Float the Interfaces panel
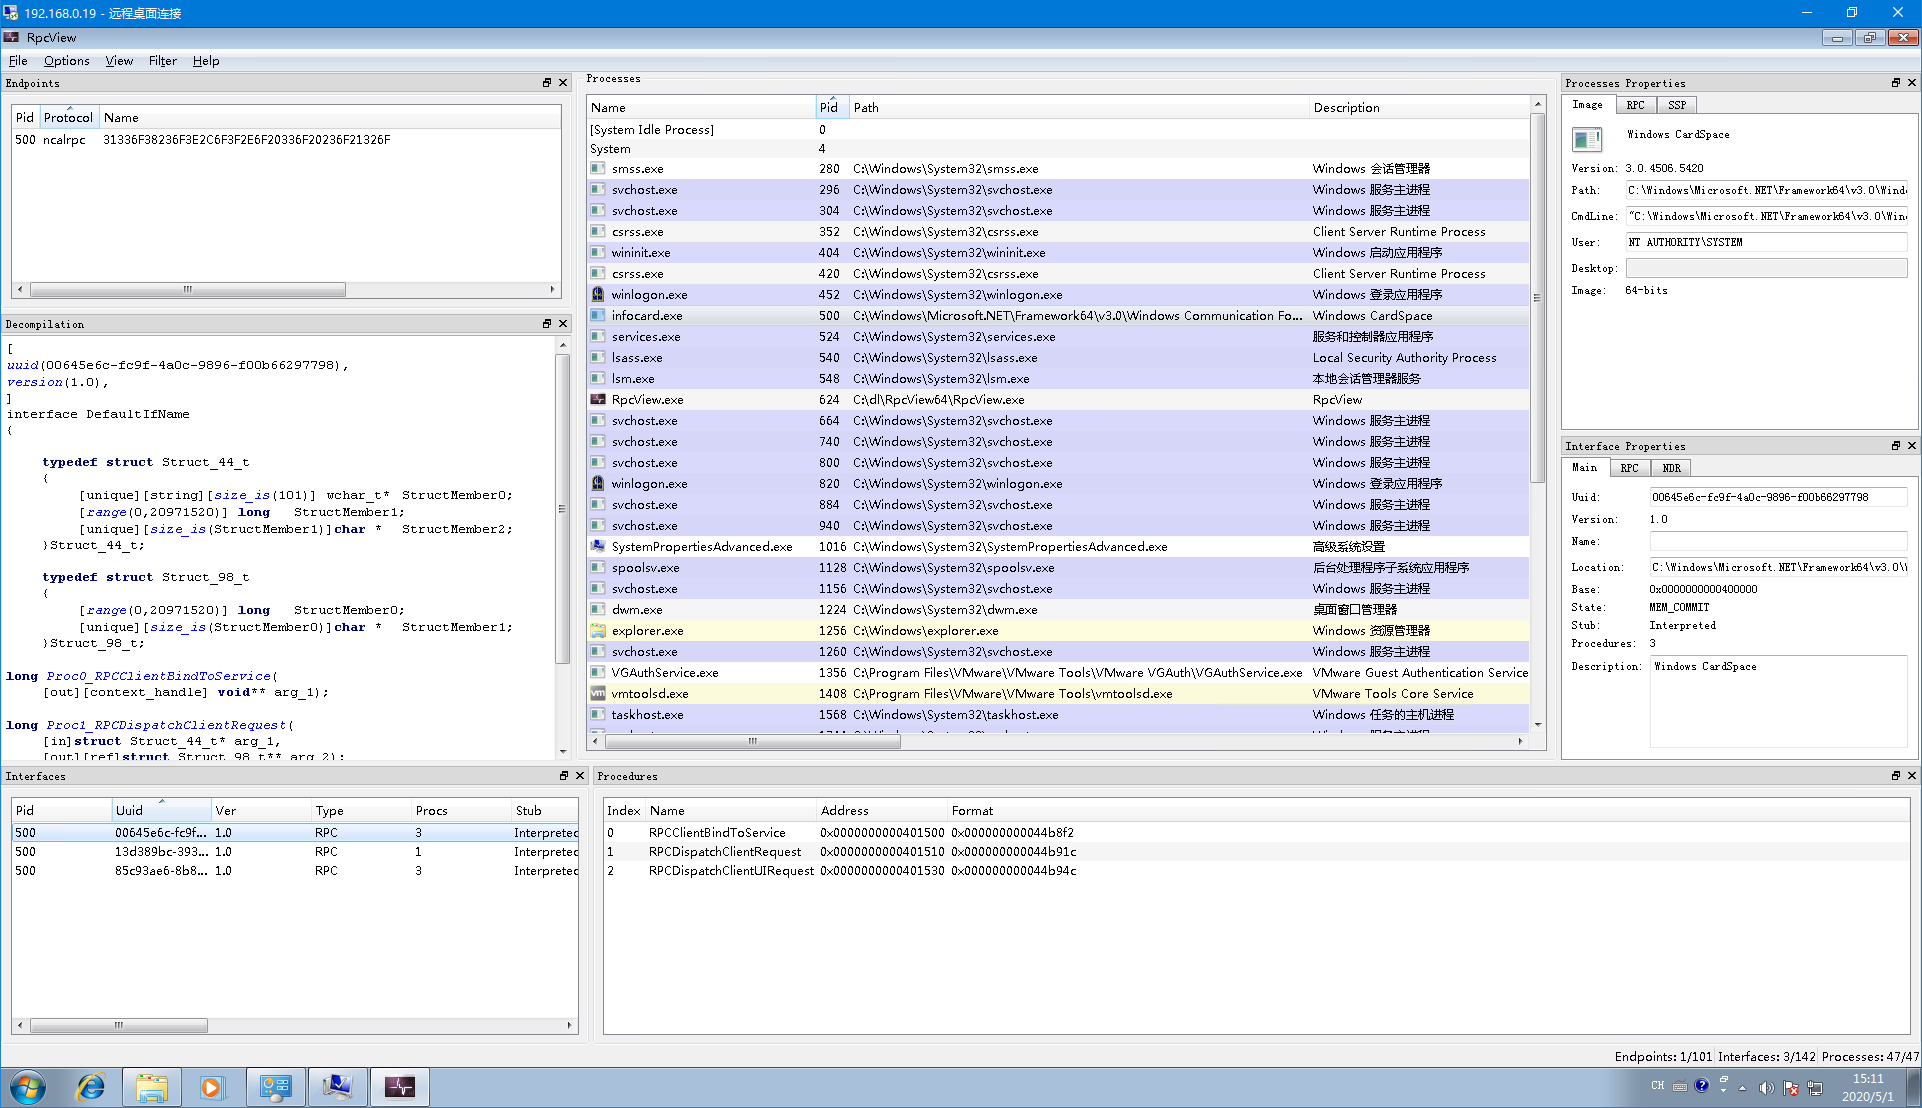 [x=564, y=776]
